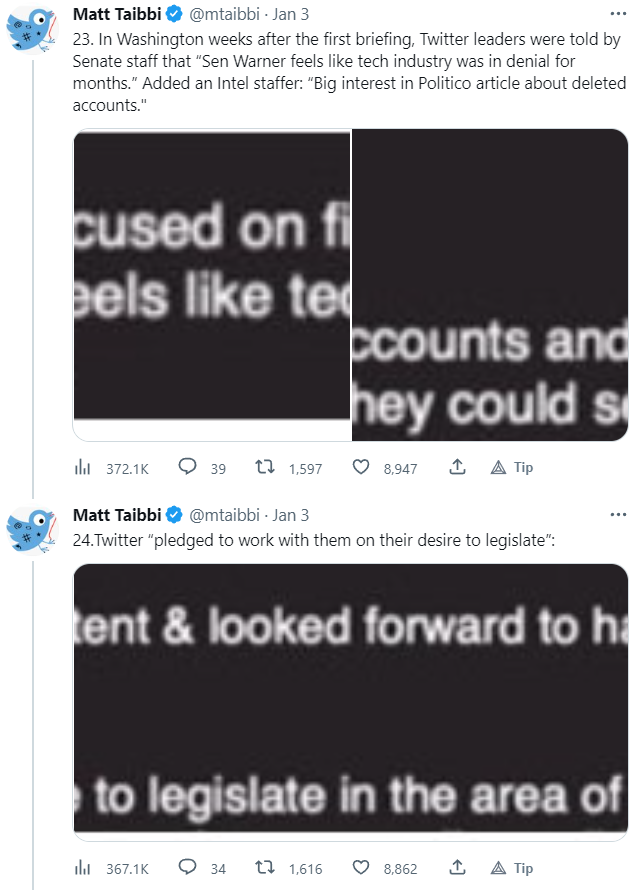Open right image reading 'ccounts and'

click(x=490, y=285)
